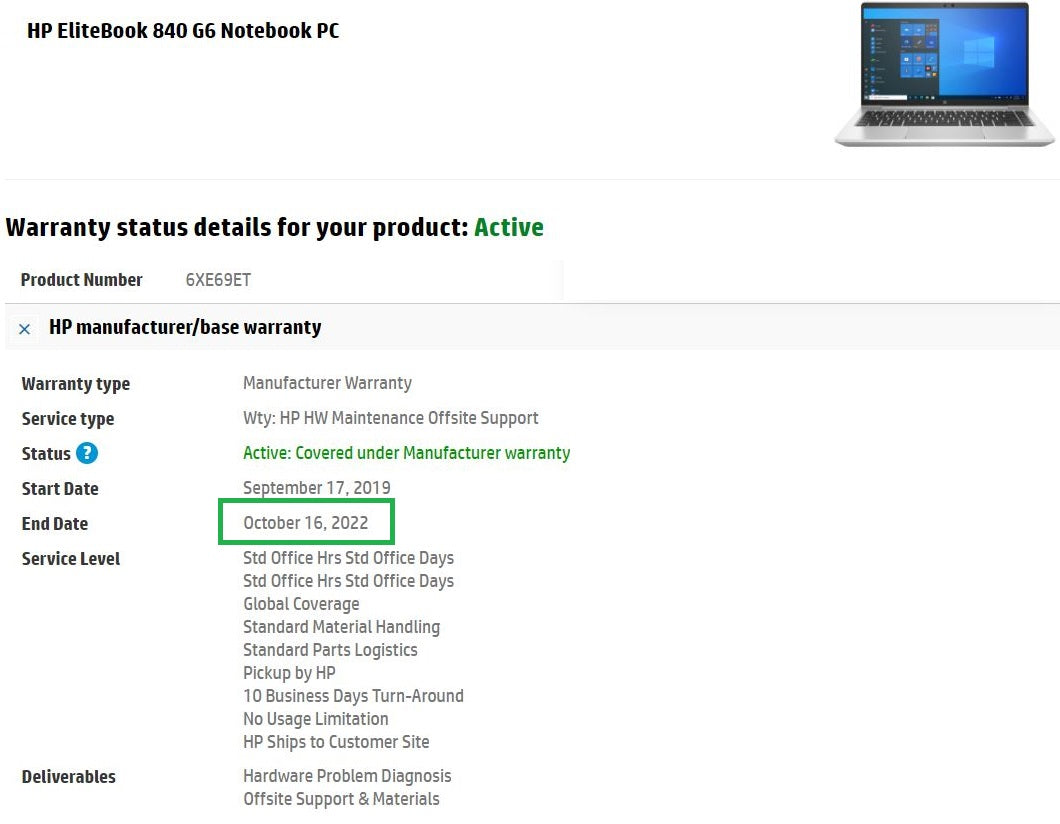Select the Global Coverage service level entry
This screenshot has height=824, width=1060.
click(301, 604)
